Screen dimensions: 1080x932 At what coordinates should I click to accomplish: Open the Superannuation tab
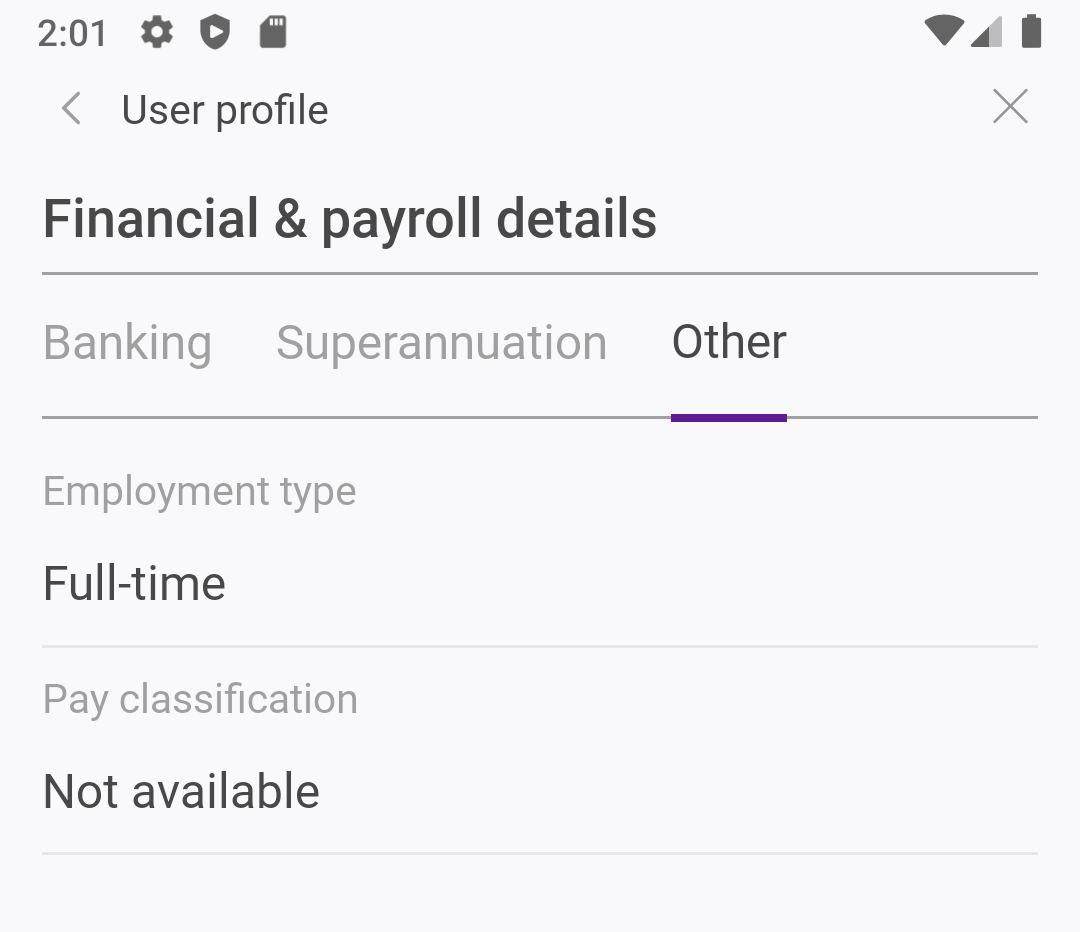[441, 343]
